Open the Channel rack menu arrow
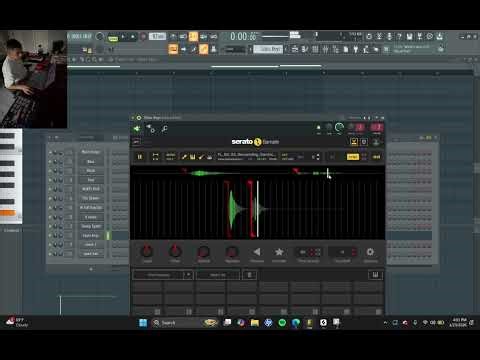This screenshot has height=360, width=480. [50, 137]
